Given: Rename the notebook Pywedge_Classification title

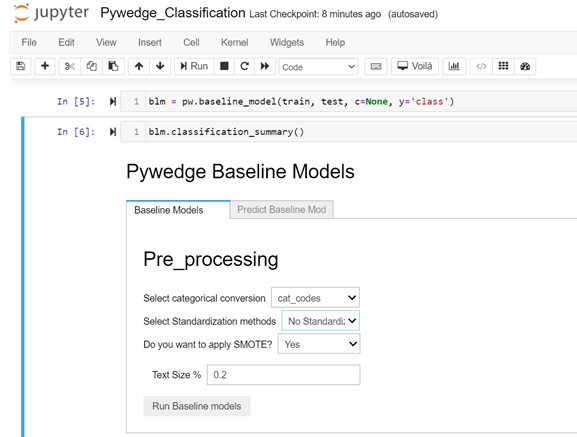Looking at the screenshot, I should click(x=173, y=13).
